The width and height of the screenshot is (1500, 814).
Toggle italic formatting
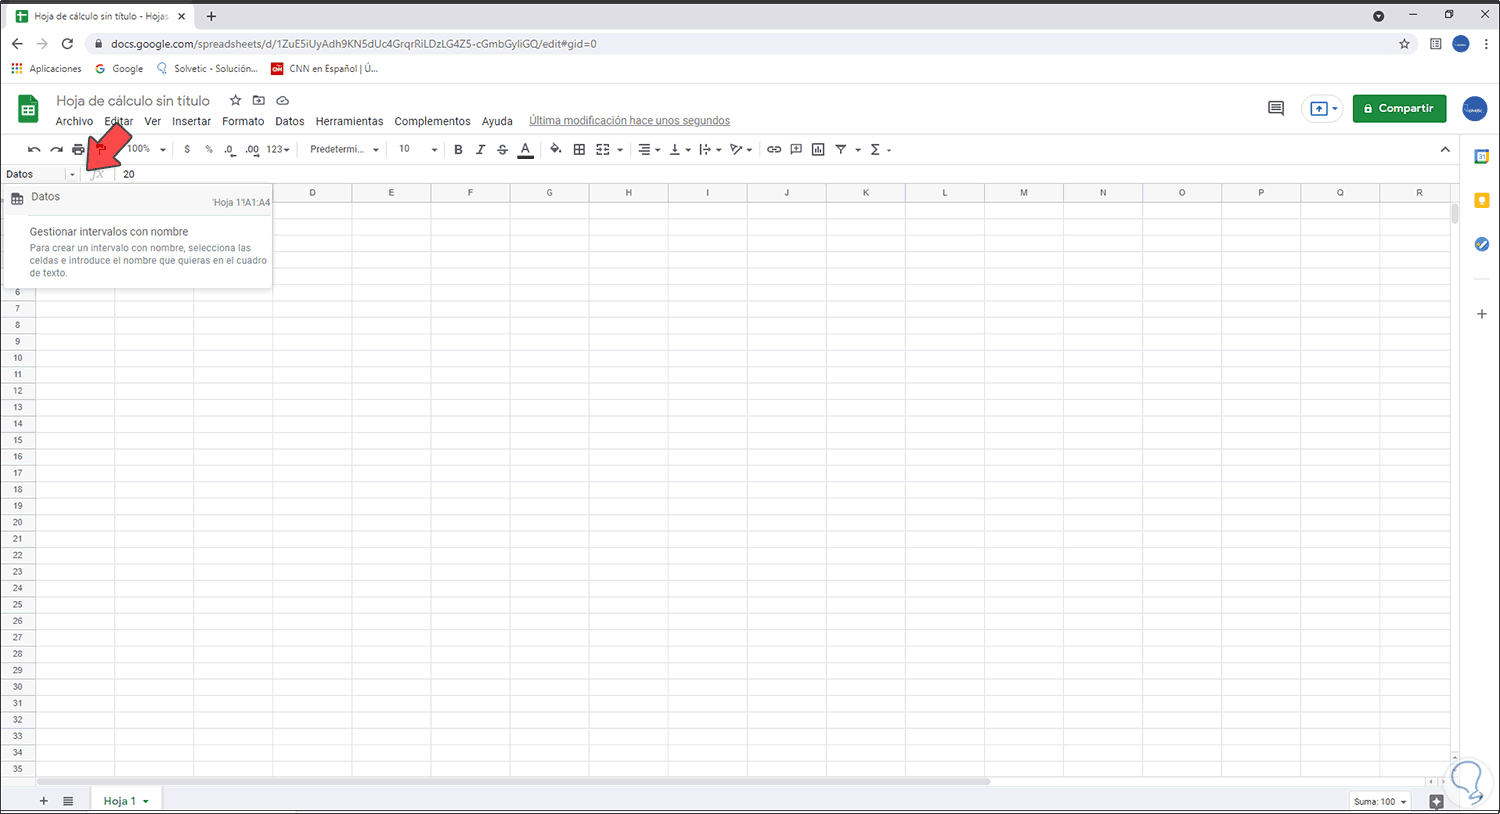click(481, 149)
